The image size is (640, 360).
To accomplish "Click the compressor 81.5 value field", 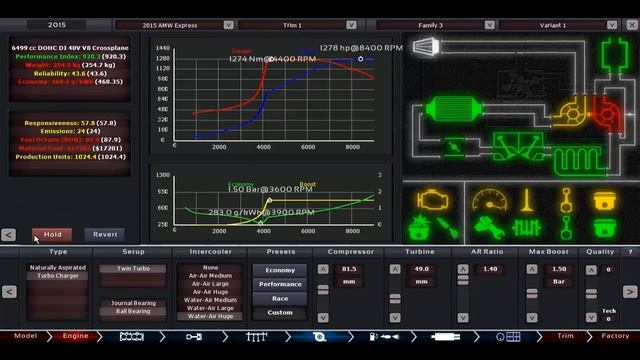I will click(349, 269).
